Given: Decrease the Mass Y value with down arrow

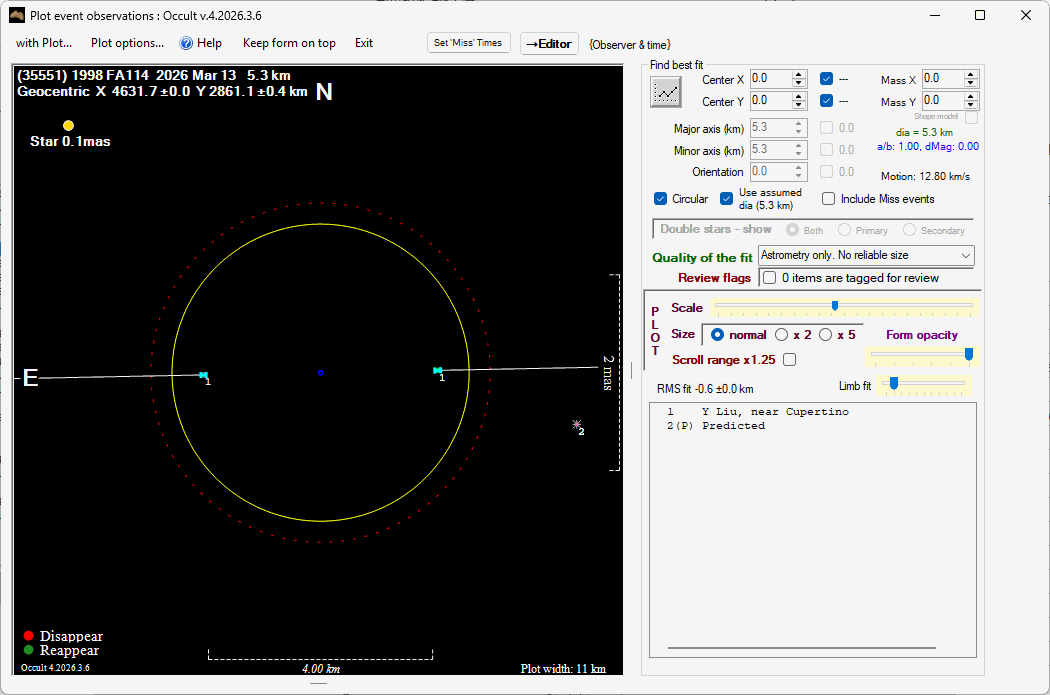Looking at the screenshot, I should coord(970,105).
